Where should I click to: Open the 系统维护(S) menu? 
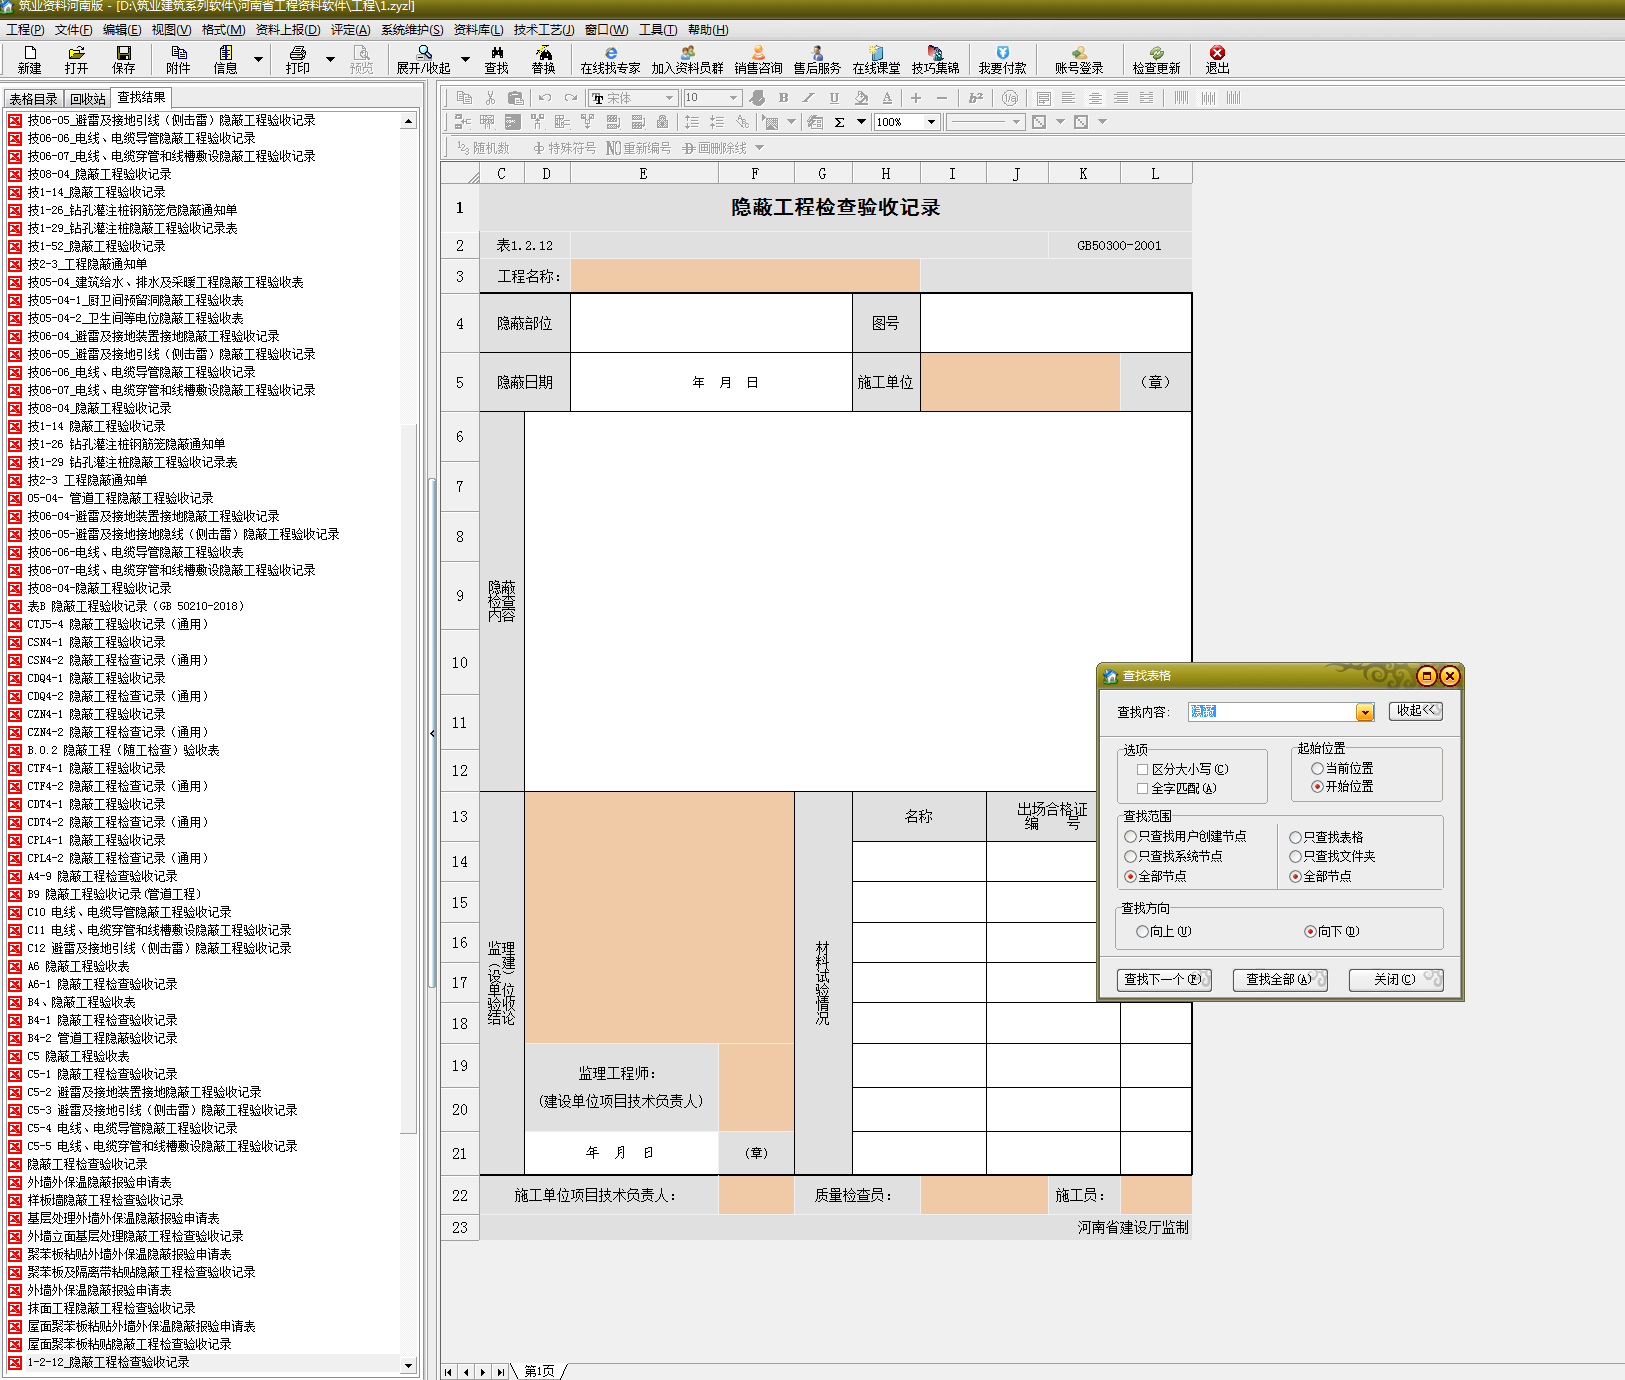pyautogui.click(x=412, y=30)
